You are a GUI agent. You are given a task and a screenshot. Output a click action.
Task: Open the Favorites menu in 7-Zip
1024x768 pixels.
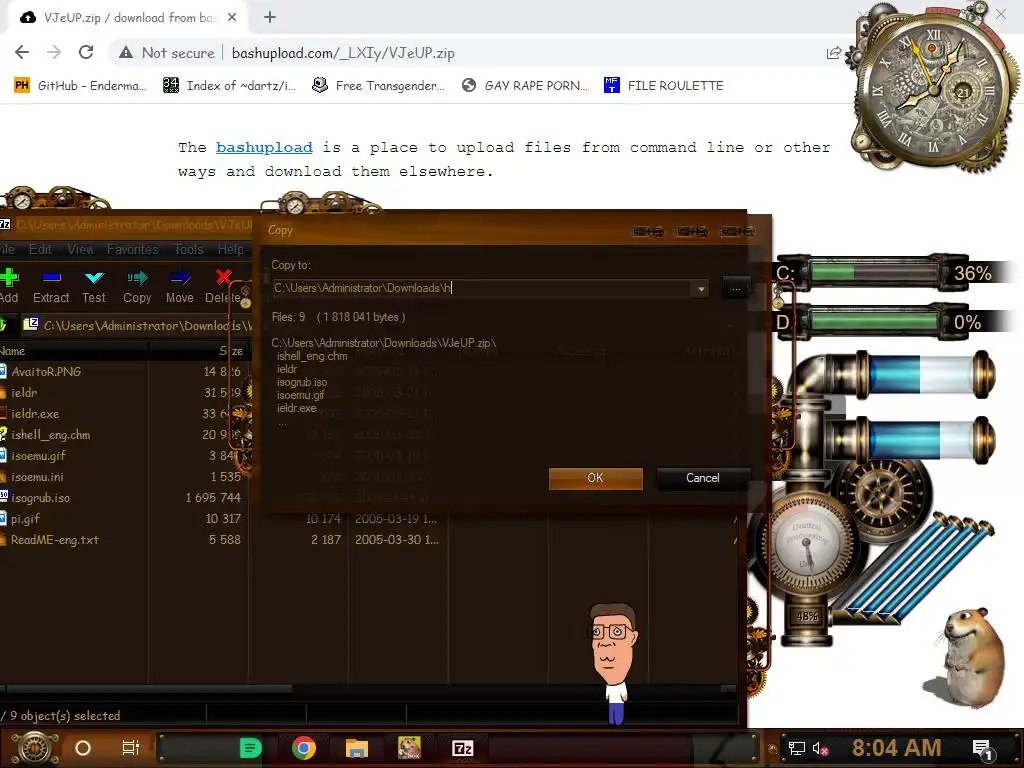pyautogui.click(x=133, y=249)
